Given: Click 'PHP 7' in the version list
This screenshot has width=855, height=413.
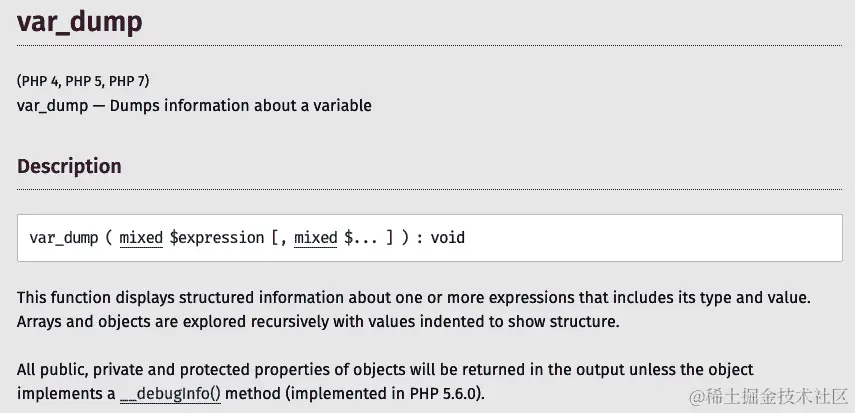Looking at the screenshot, I should click(x=127, y=81).
